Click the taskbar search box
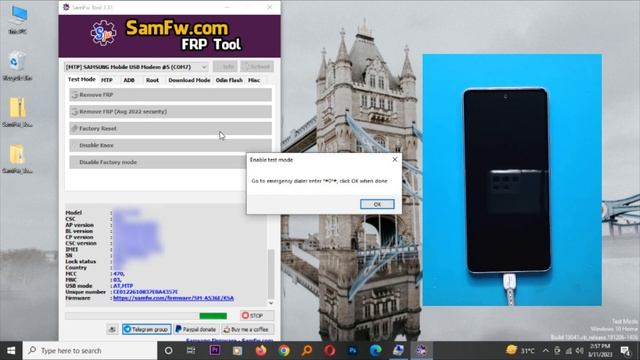Screen dimensions: 640x360 (x=90, y=351)
